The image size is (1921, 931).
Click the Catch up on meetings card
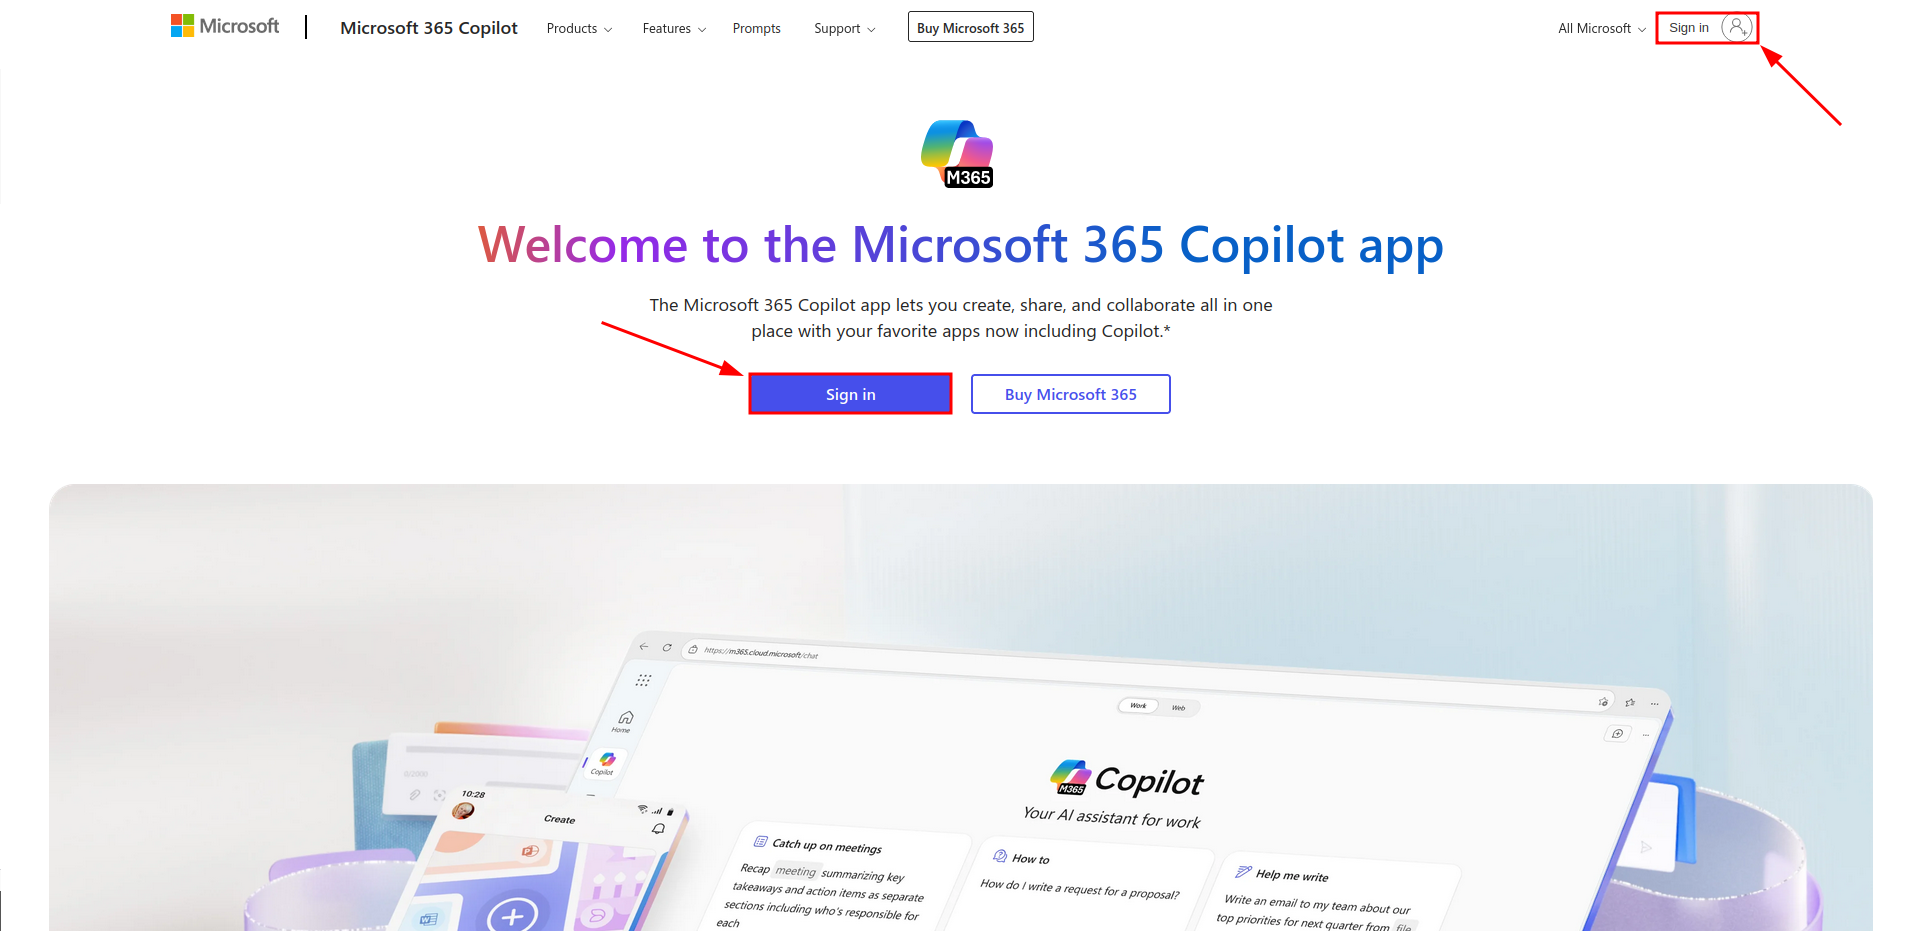[840, 880]
